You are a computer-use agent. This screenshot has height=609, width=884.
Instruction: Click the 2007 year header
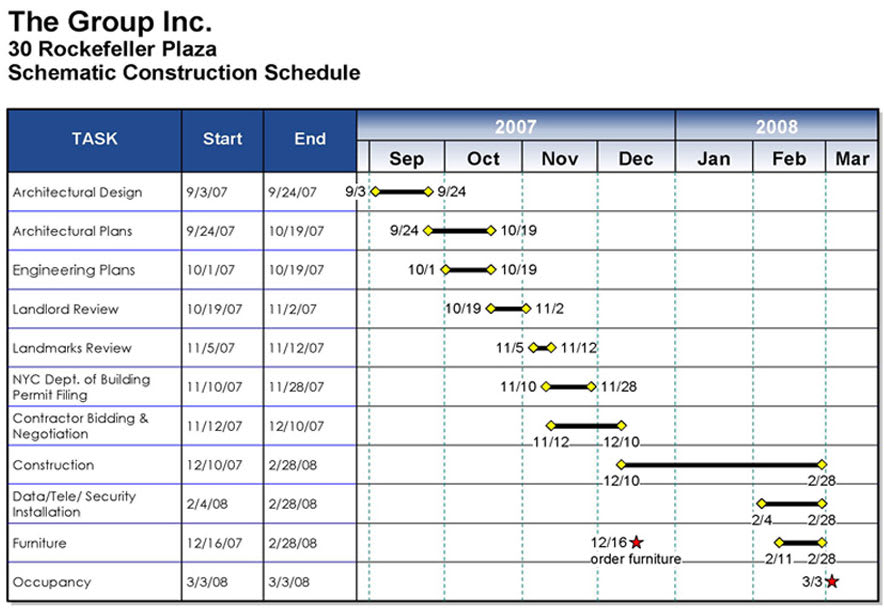[x=516, y=125]
